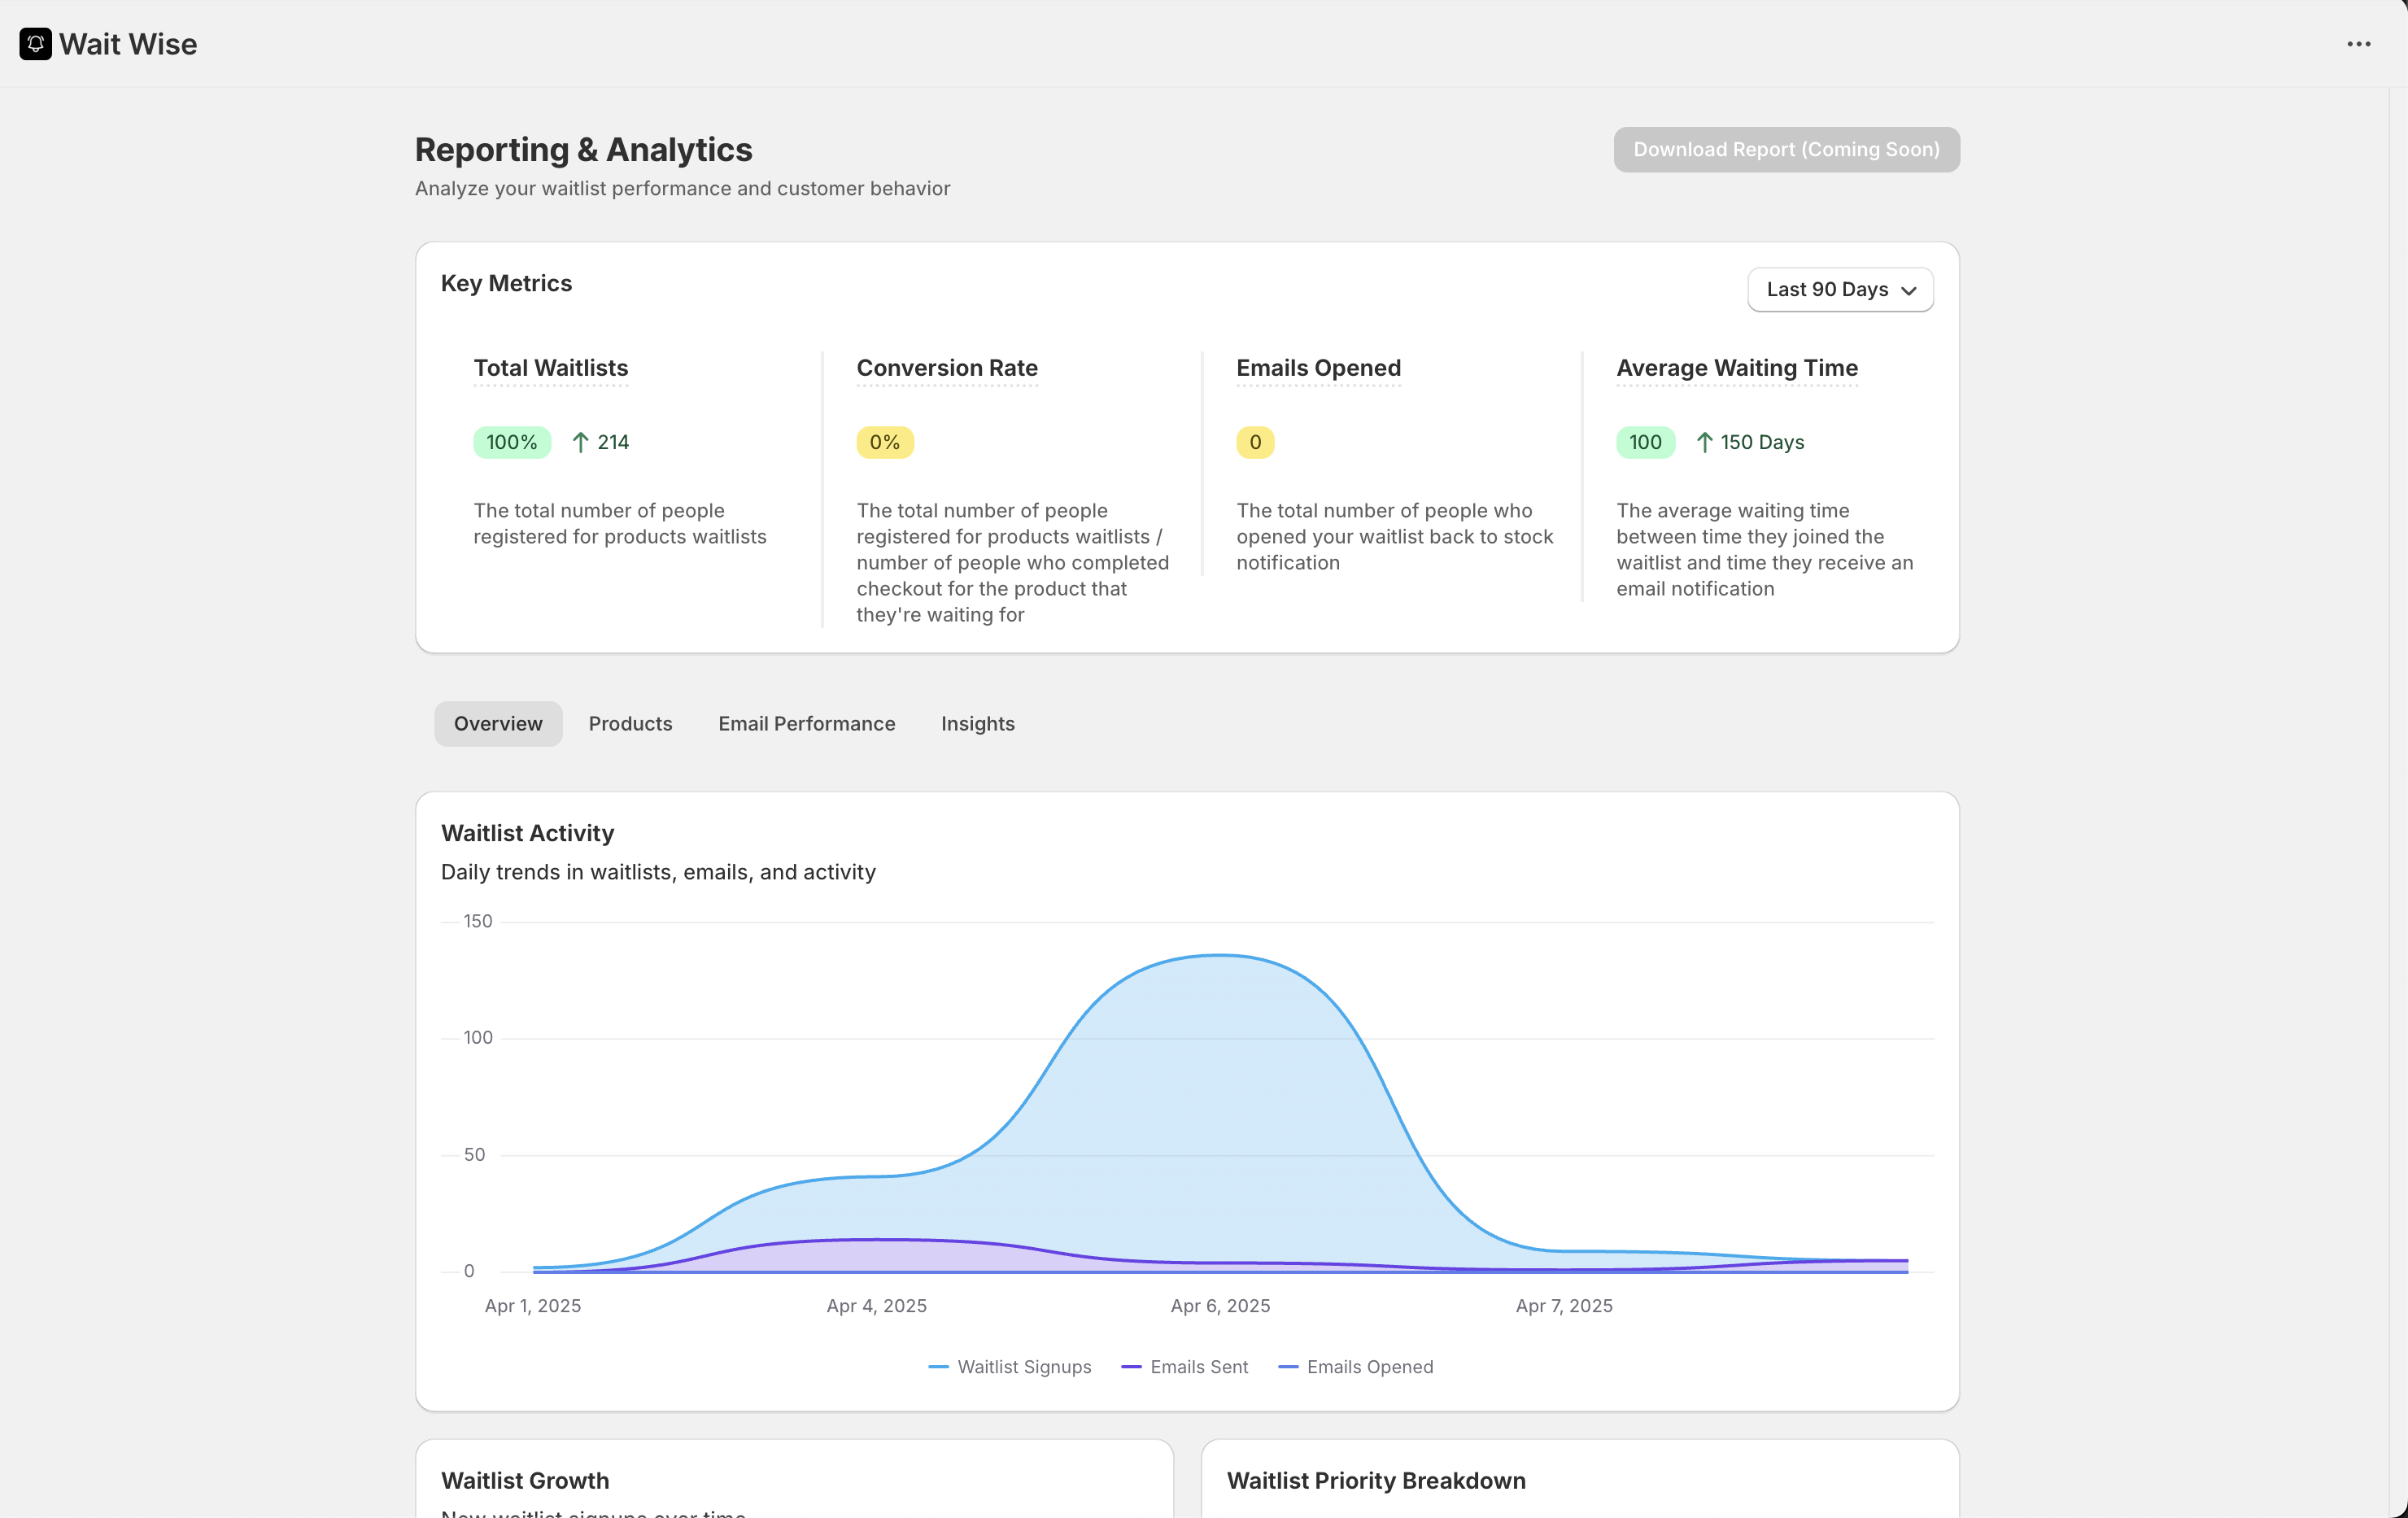Switch to the Products tab
This screenshot has height=1518, width=2408.
pos(630,724)
